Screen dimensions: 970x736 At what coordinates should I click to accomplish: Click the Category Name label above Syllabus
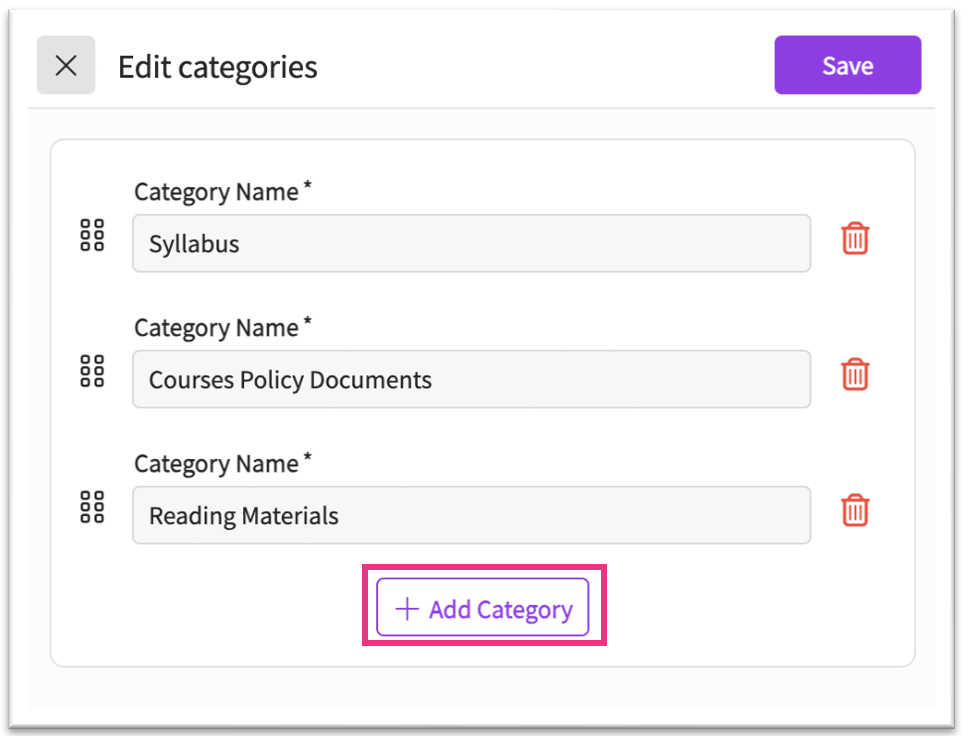click(216, 192)
